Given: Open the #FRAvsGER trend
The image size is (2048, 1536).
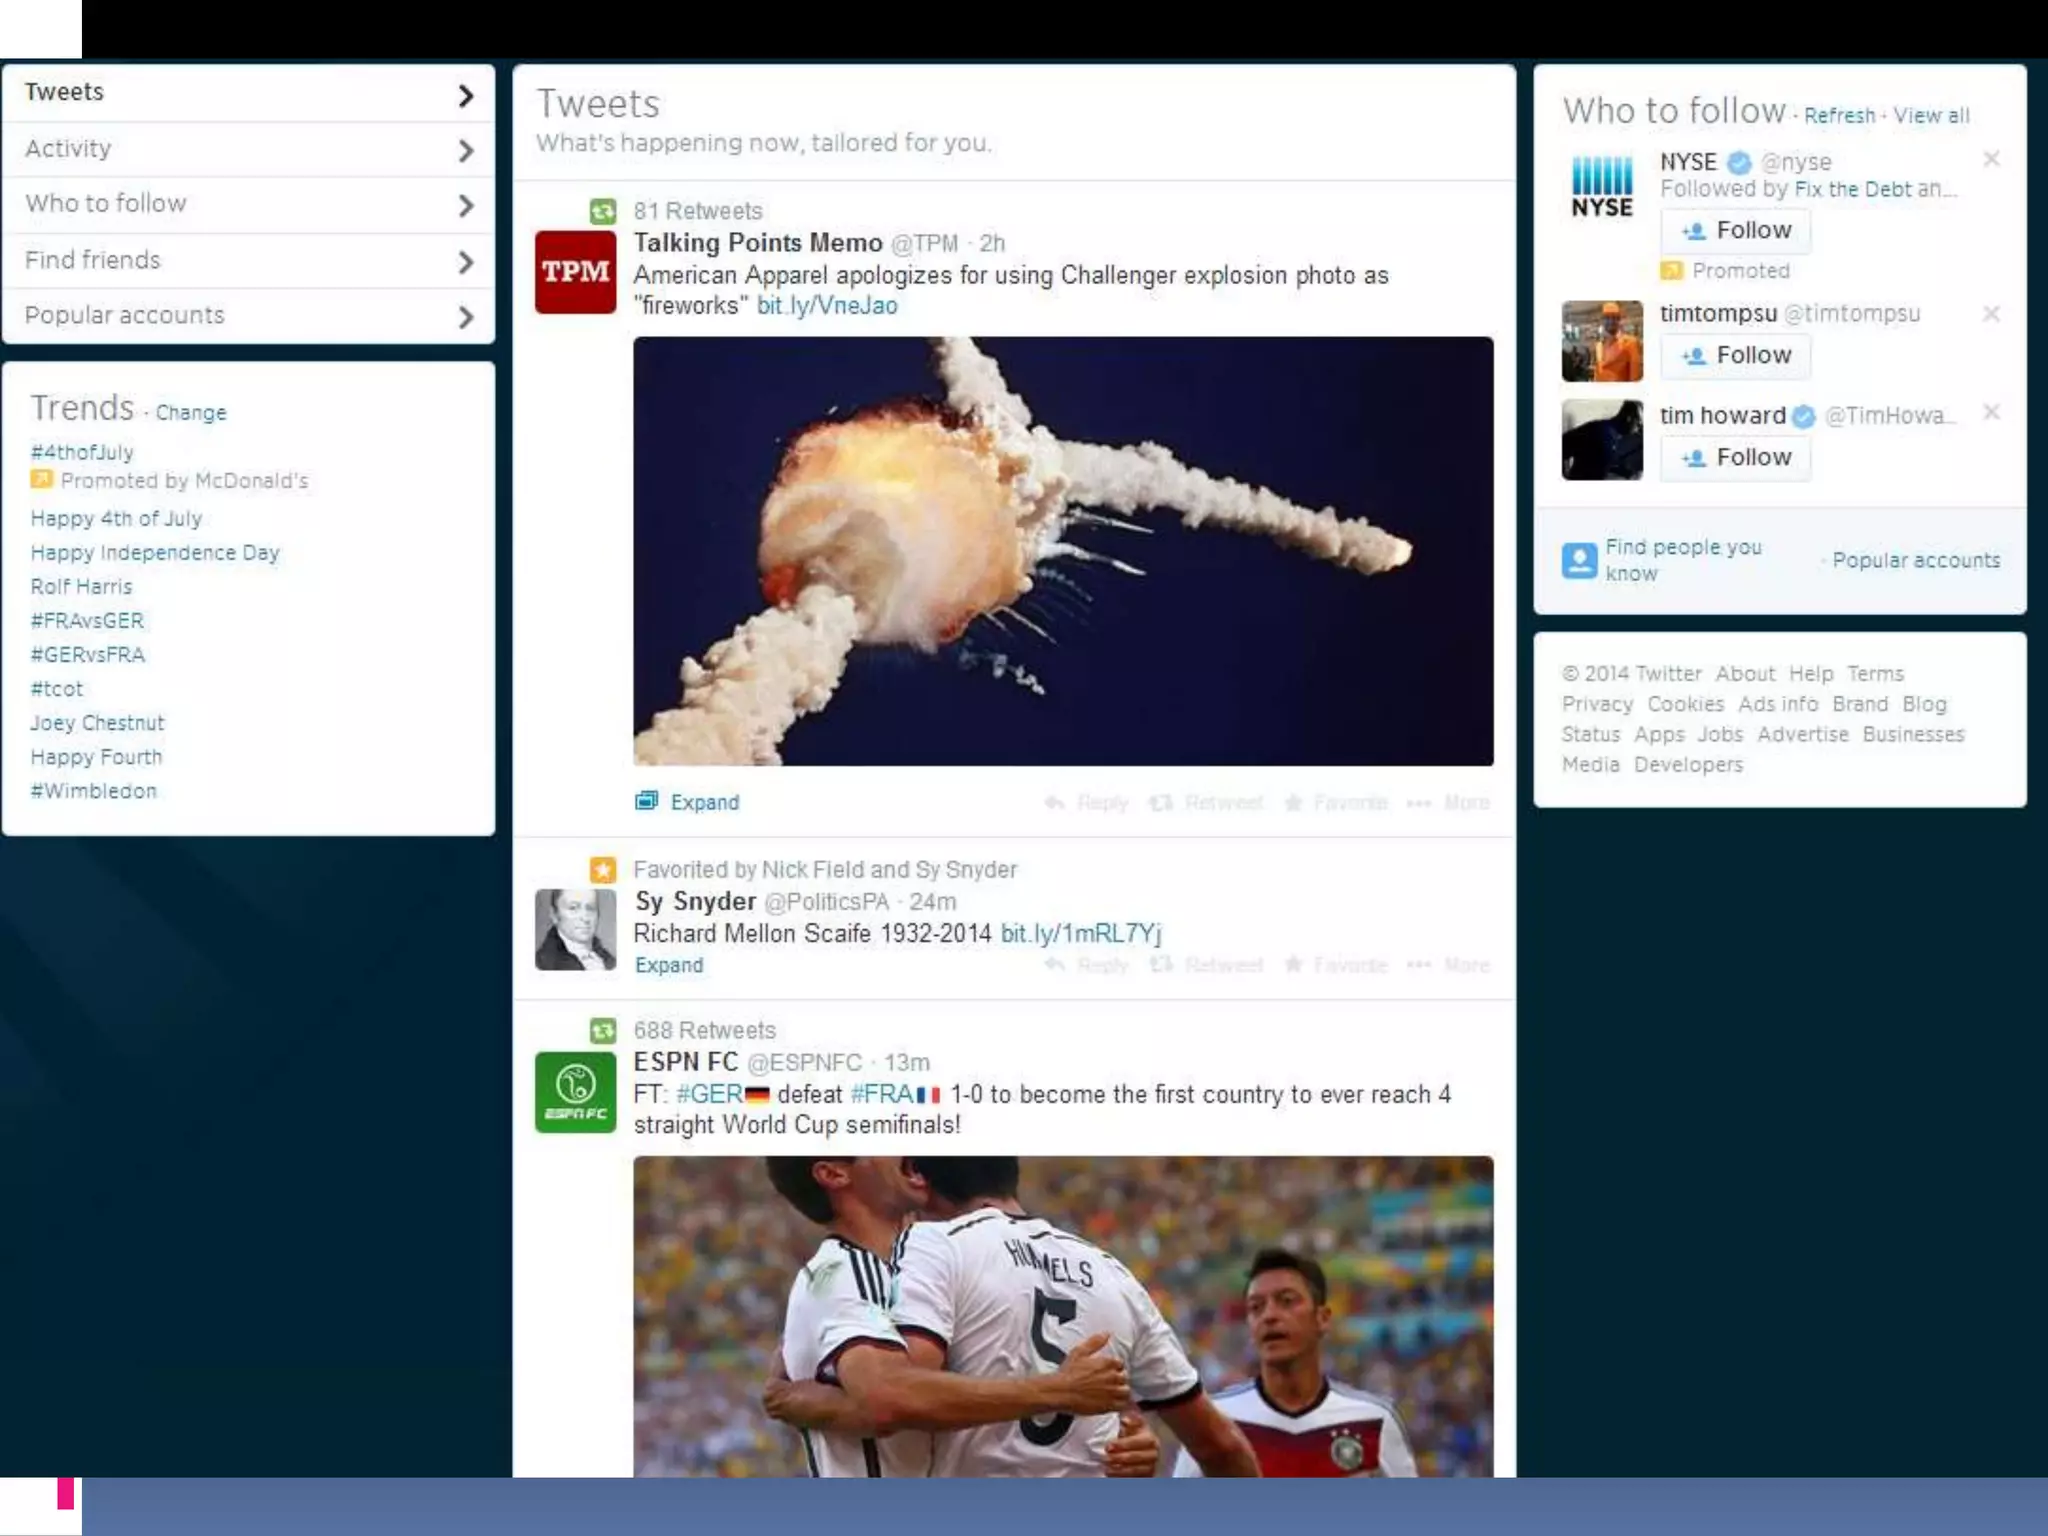Looking at the screenshot, I should click(x=87, y=620).
